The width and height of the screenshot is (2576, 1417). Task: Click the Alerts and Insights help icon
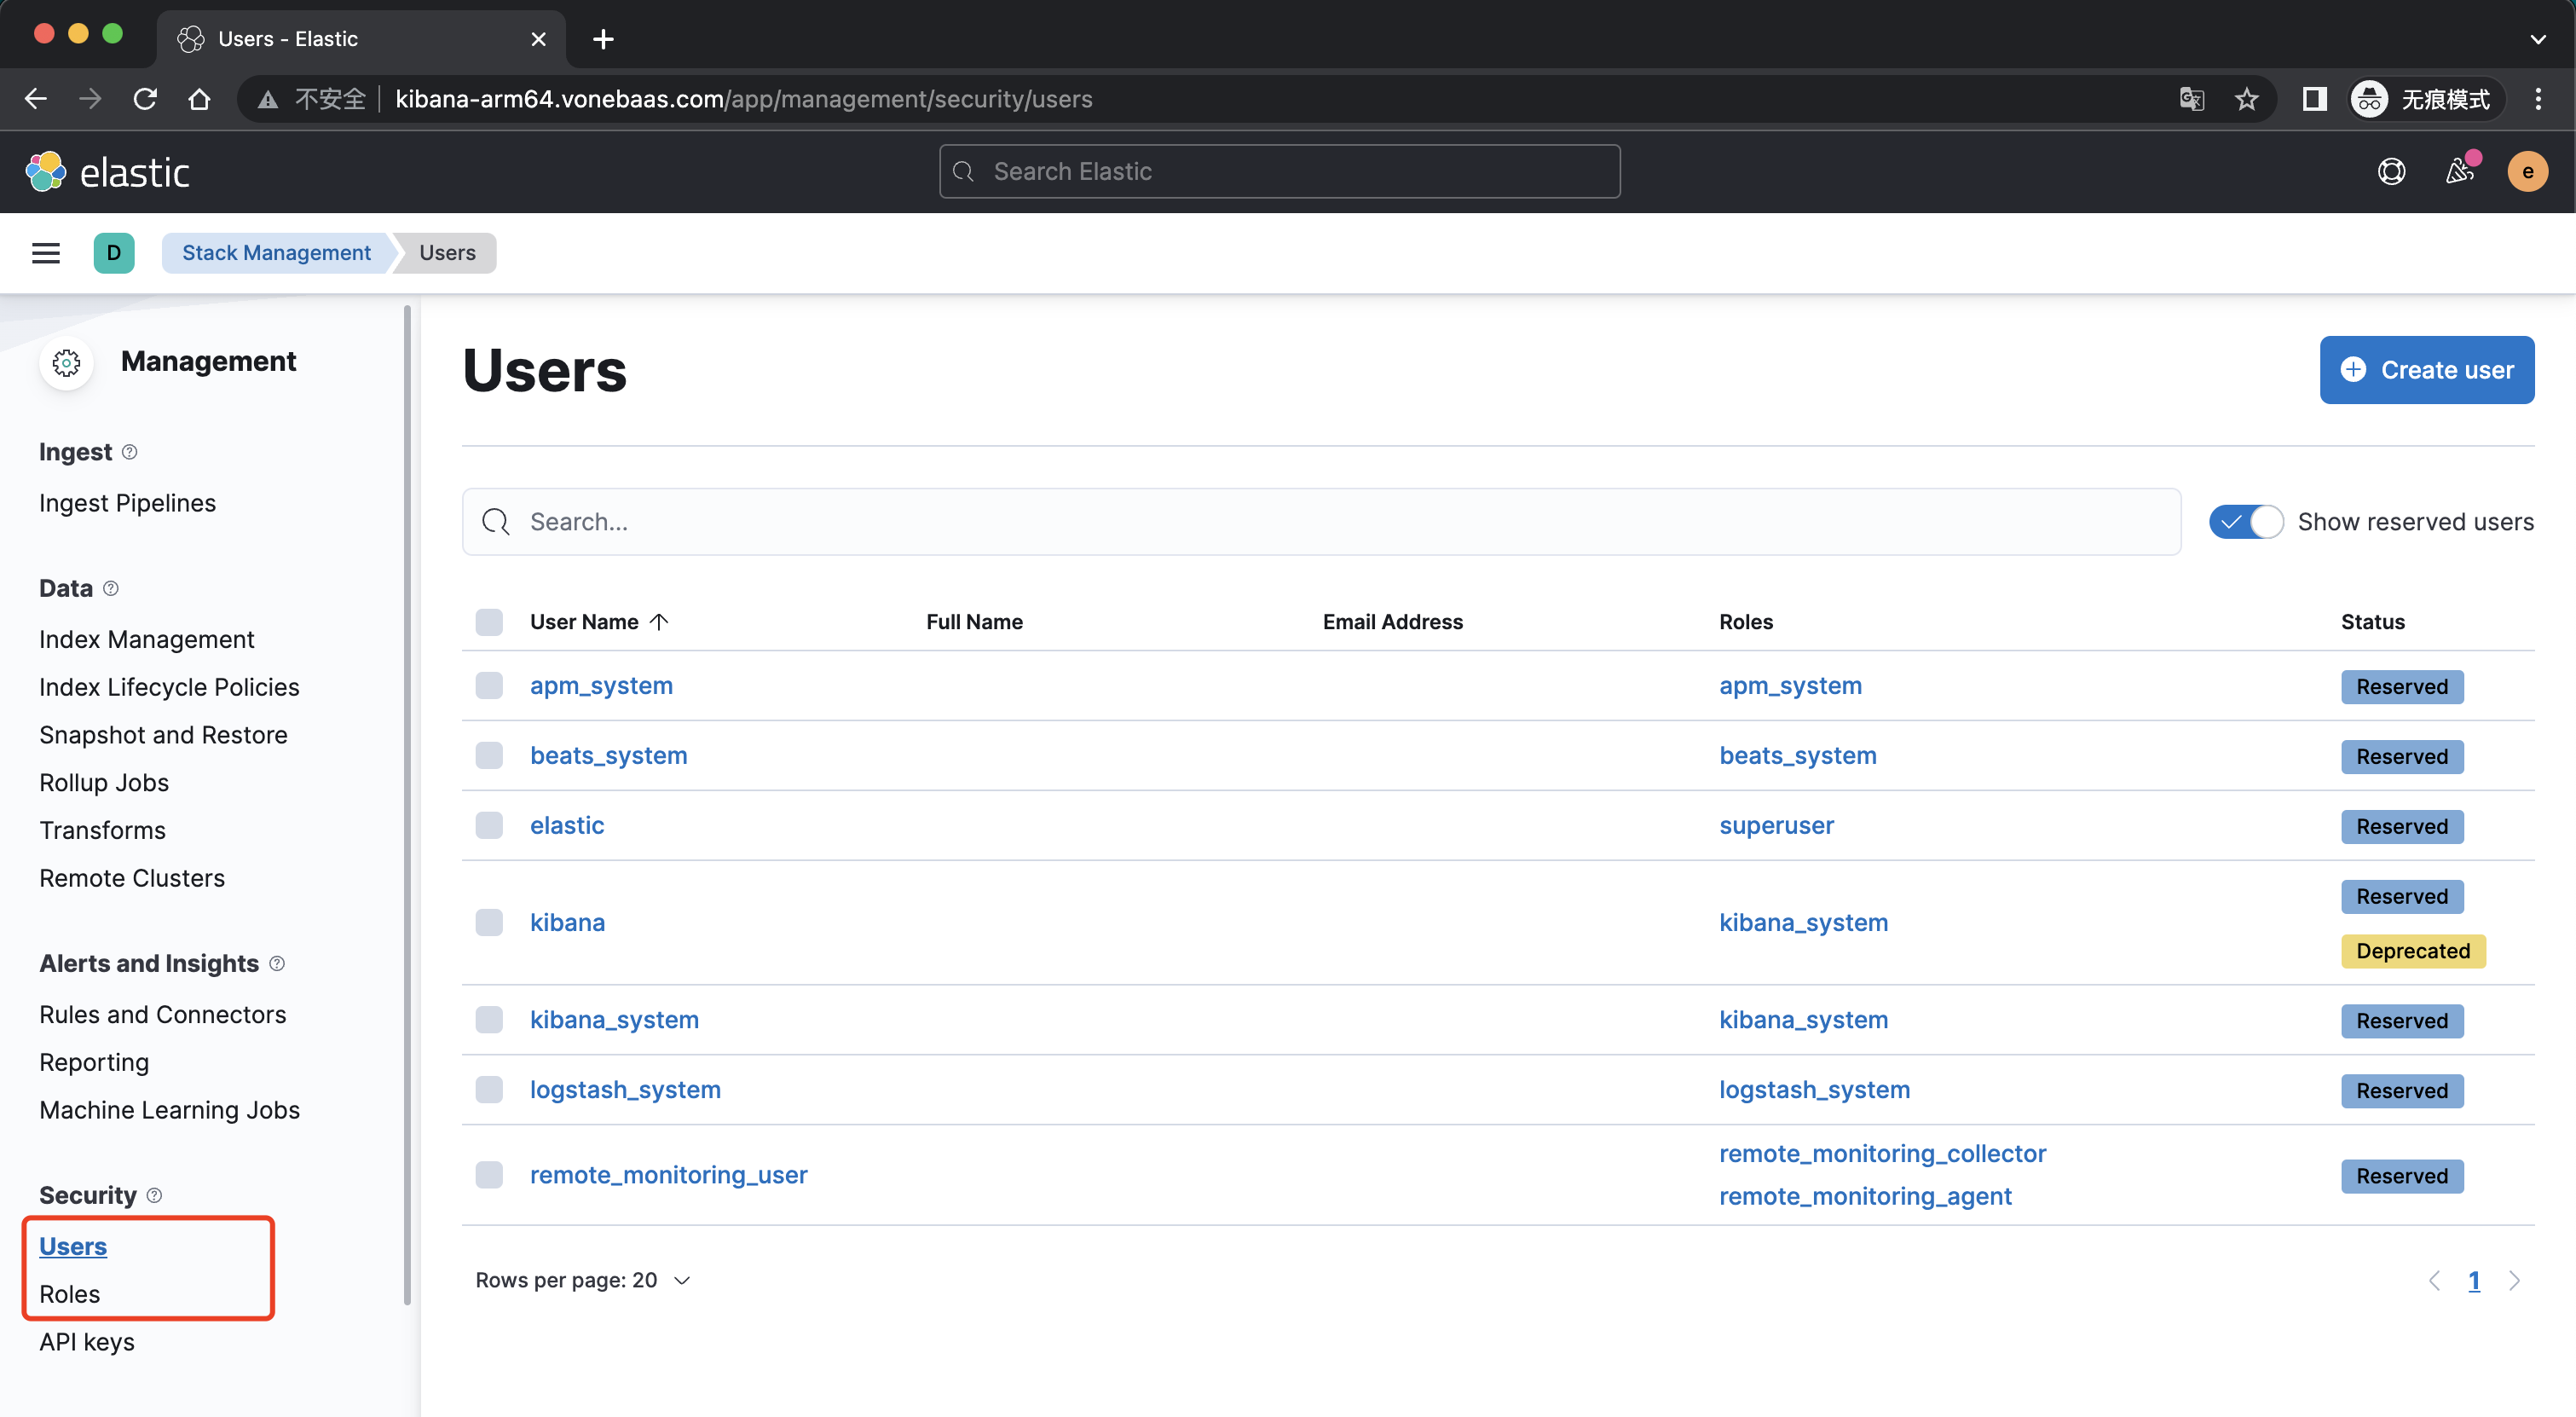(x=277, y=963)
